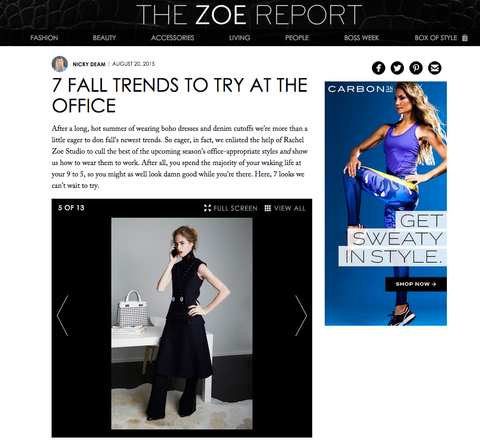Go to next slideshow image arrow
The width and height of the screenshot is (480, 443).
301,315
